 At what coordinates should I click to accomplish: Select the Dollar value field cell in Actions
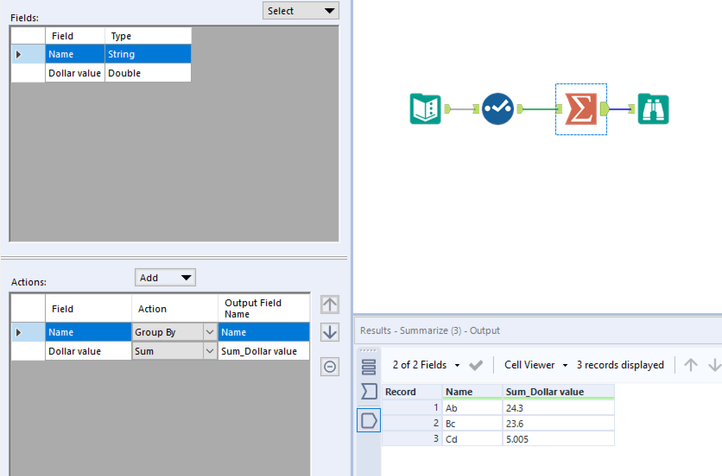tap(88, 351)
